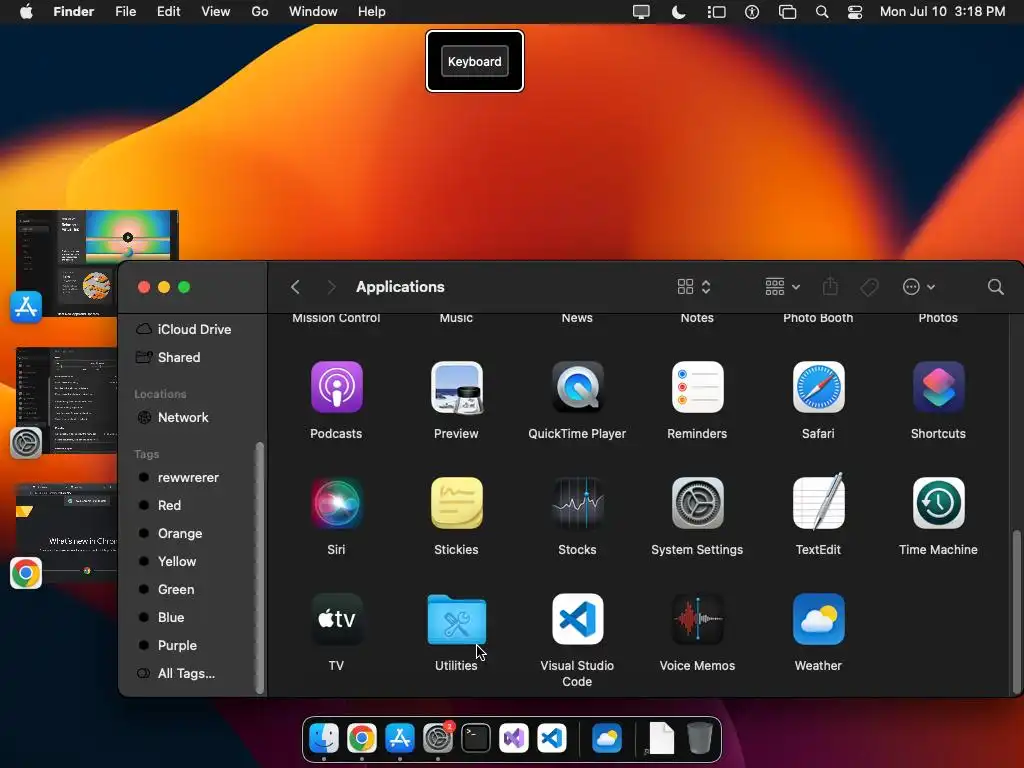Select the Shortcuts app icon
Screen dimensions: 1024x768
click(x=938, y=387)
